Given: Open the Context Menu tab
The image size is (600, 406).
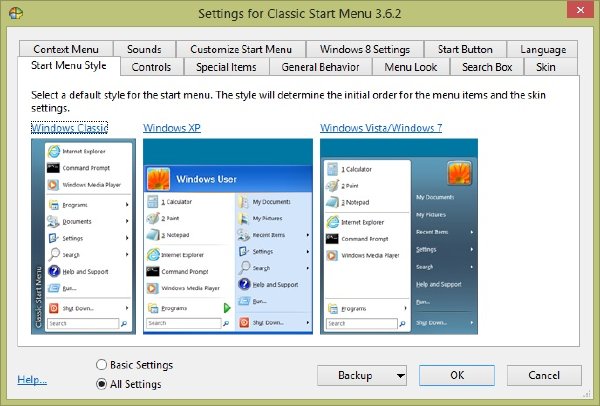Looking at the screenshot, I should tap(66, 49).
